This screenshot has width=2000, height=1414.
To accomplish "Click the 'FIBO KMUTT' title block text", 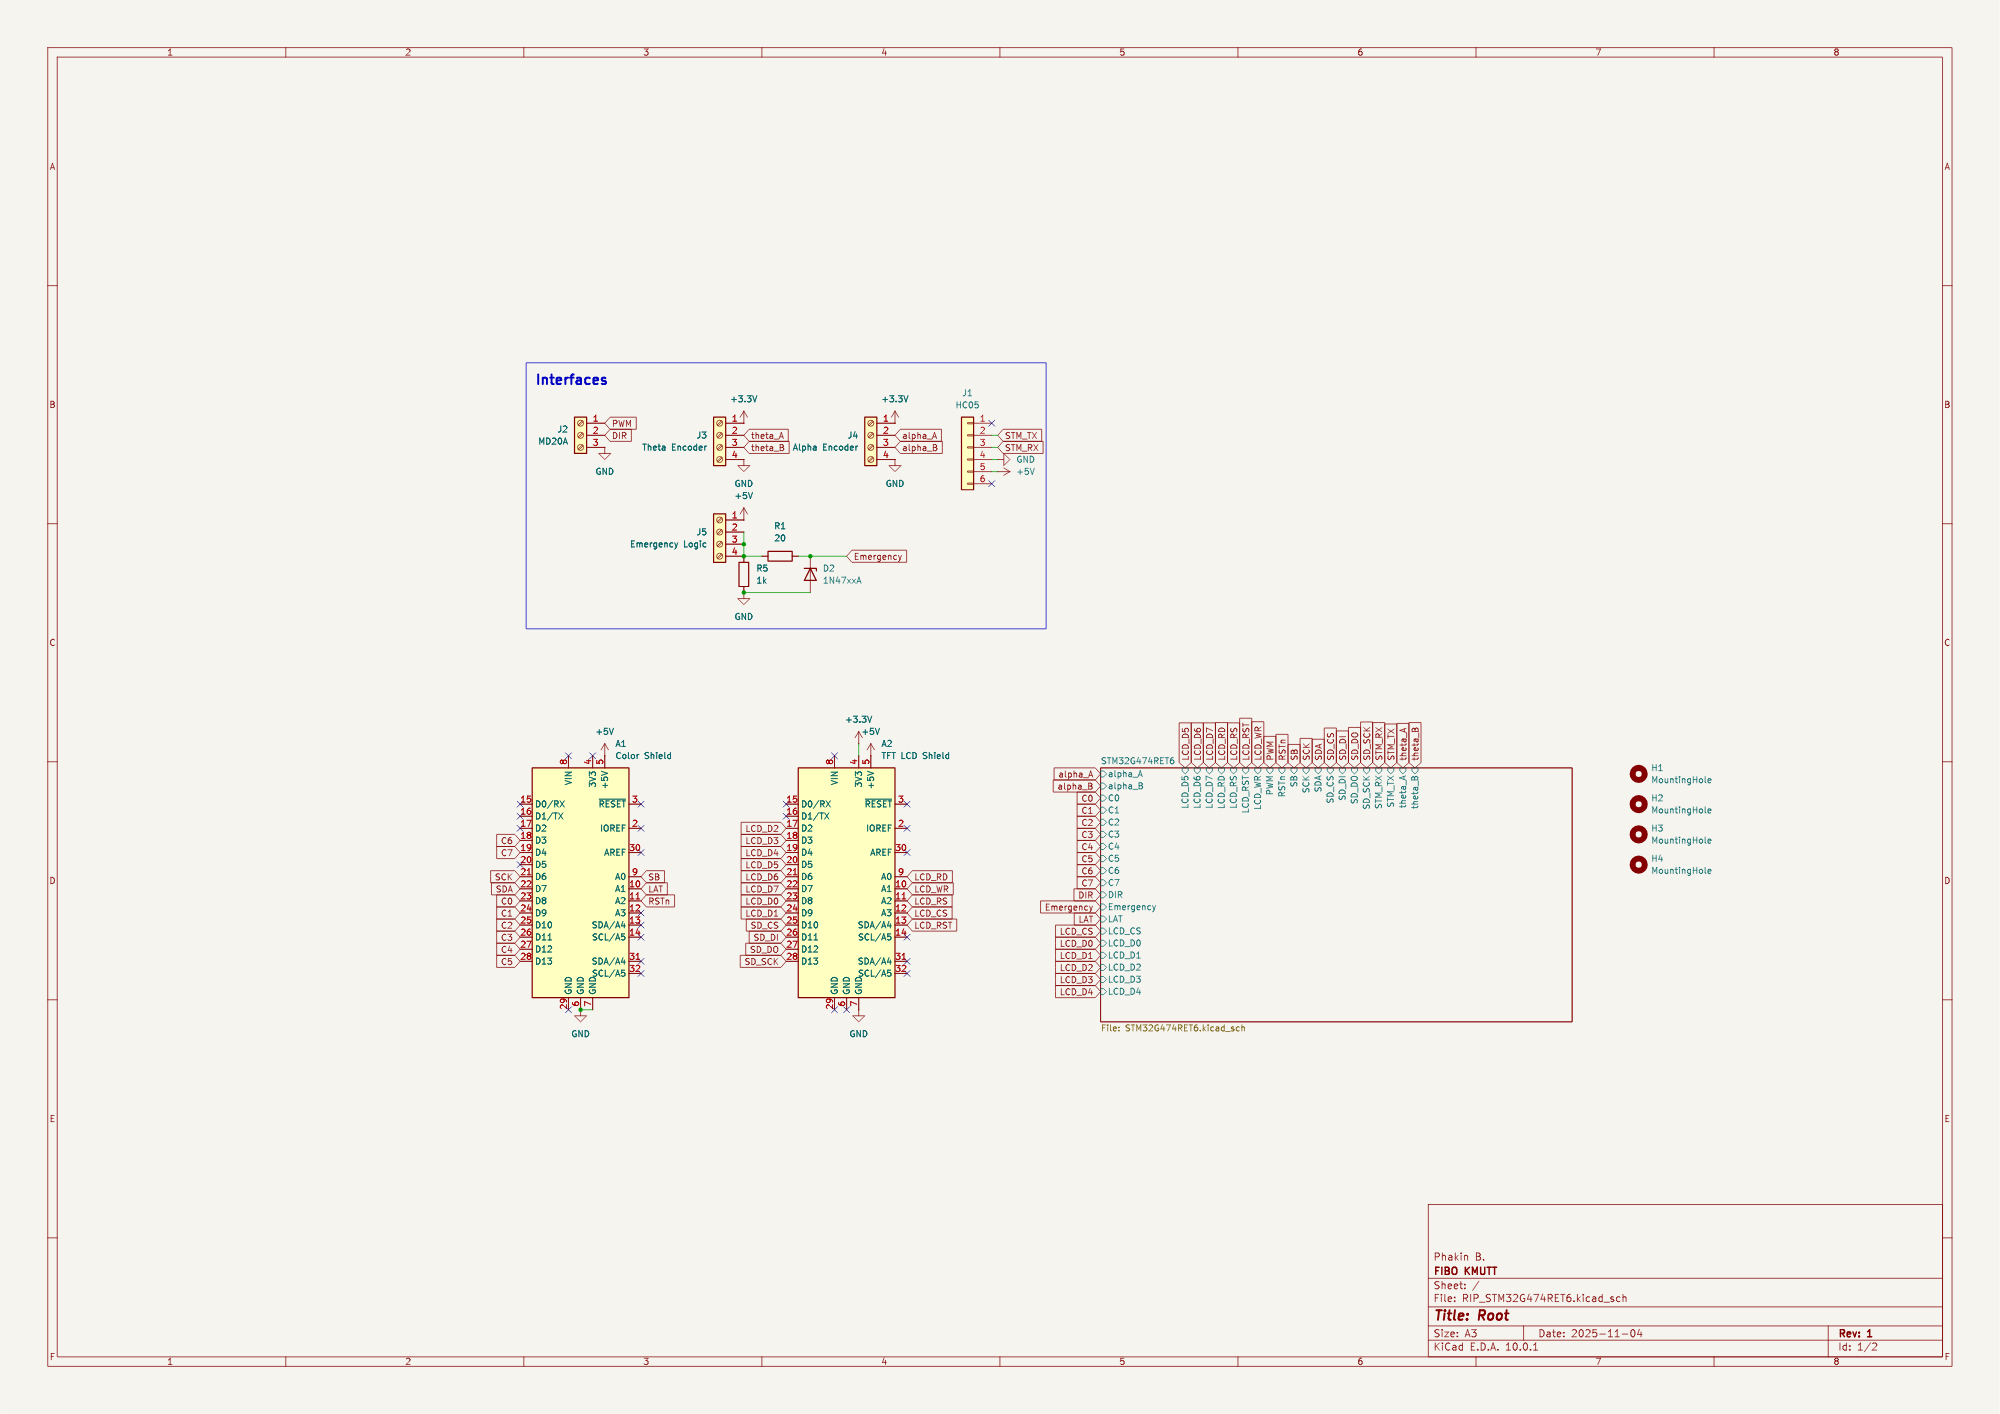I will pos(1465,1271).
